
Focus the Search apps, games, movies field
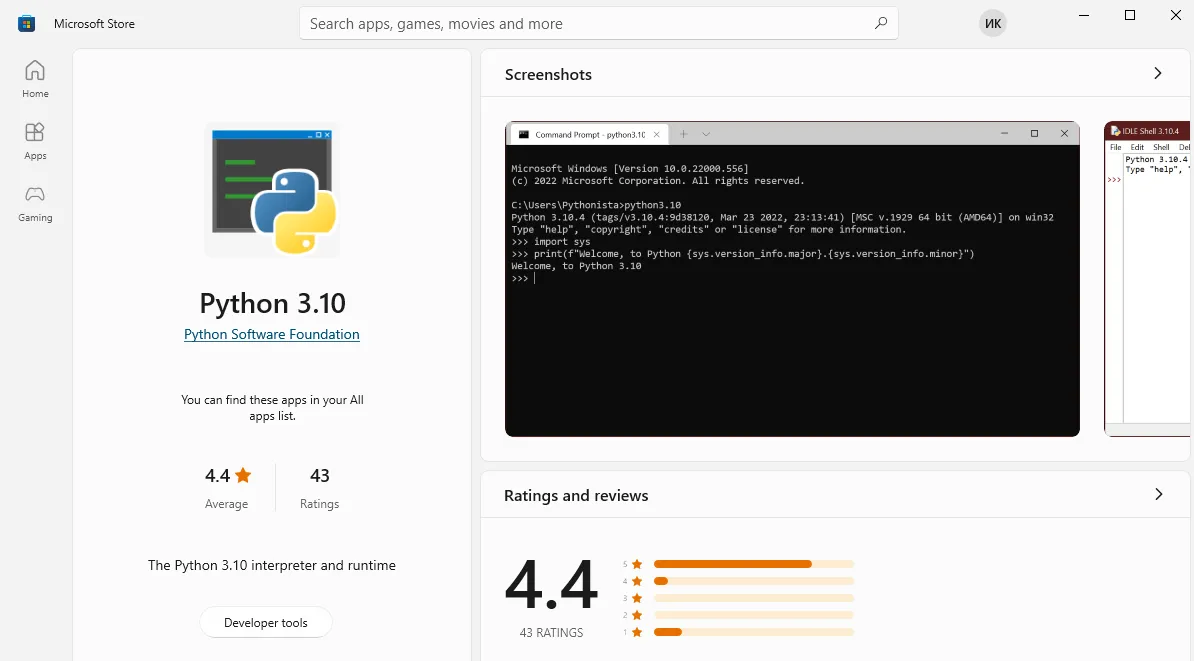pyautogui.click(x=599, y=24)
